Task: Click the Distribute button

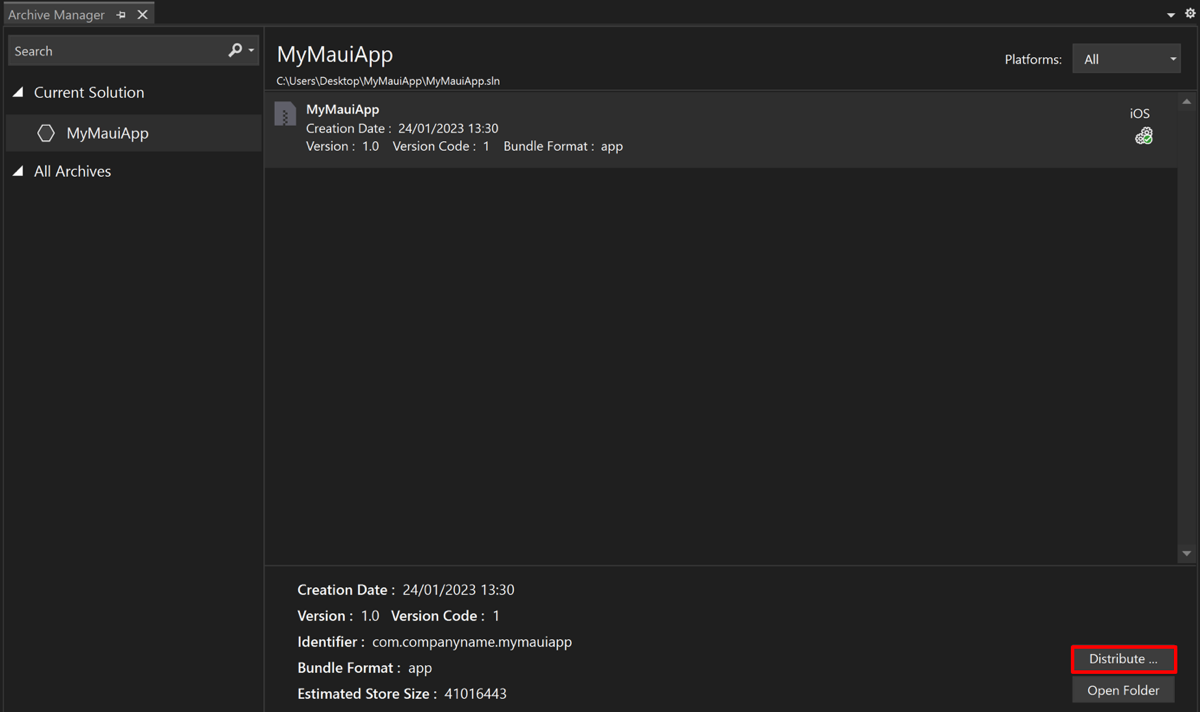Action: click(x=1123, y=659)
